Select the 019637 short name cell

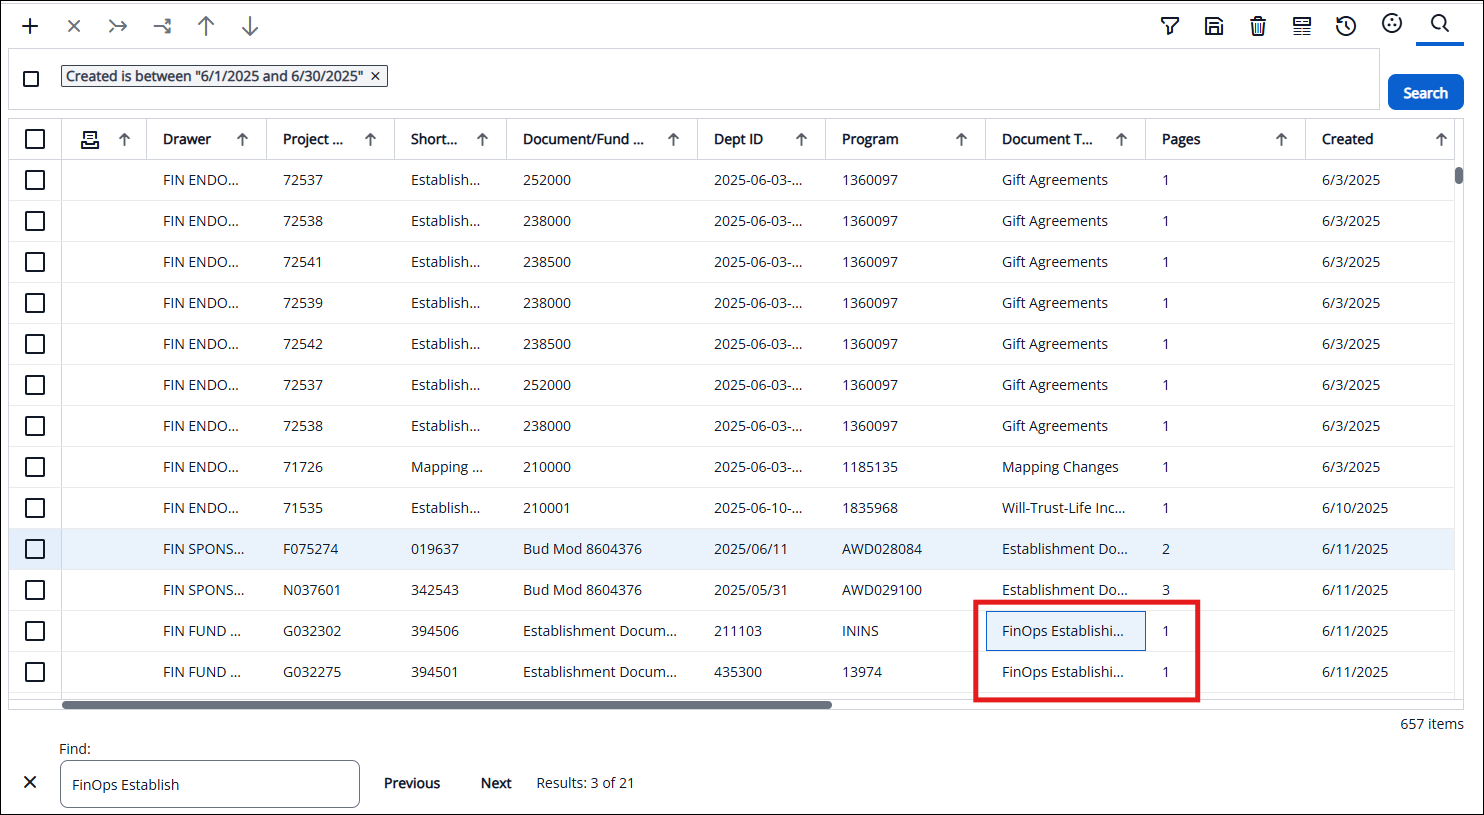[435, 549]
